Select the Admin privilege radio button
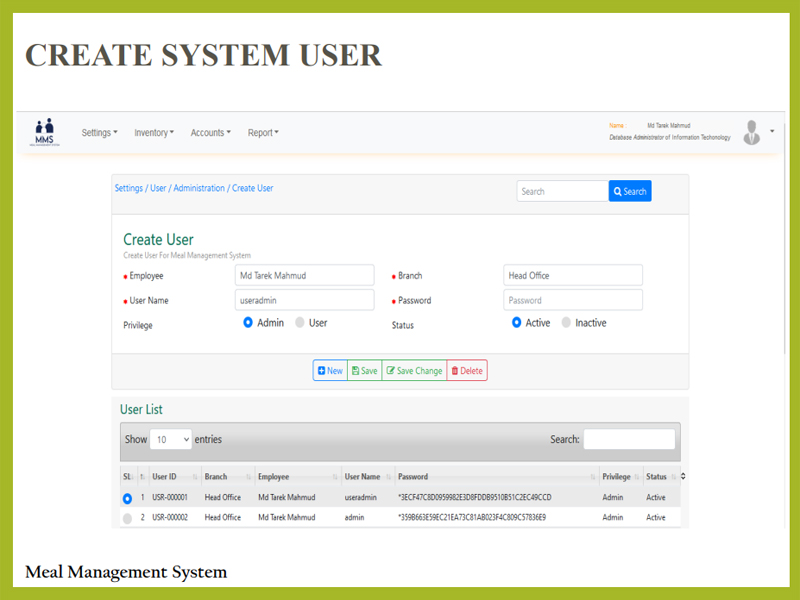The image size is (800, 600). (248, 323)
